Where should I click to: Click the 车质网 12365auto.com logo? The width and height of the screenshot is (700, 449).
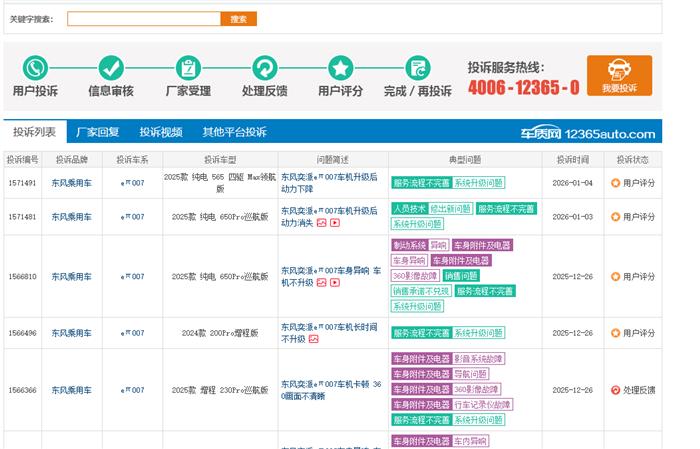click(x=587, y=133)
